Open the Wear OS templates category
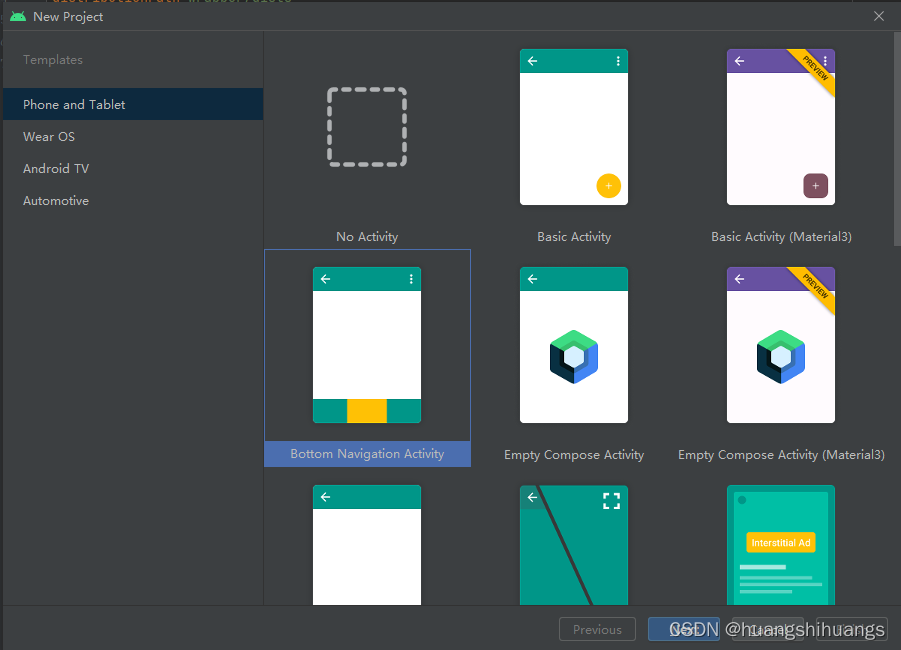 point(46,136)
